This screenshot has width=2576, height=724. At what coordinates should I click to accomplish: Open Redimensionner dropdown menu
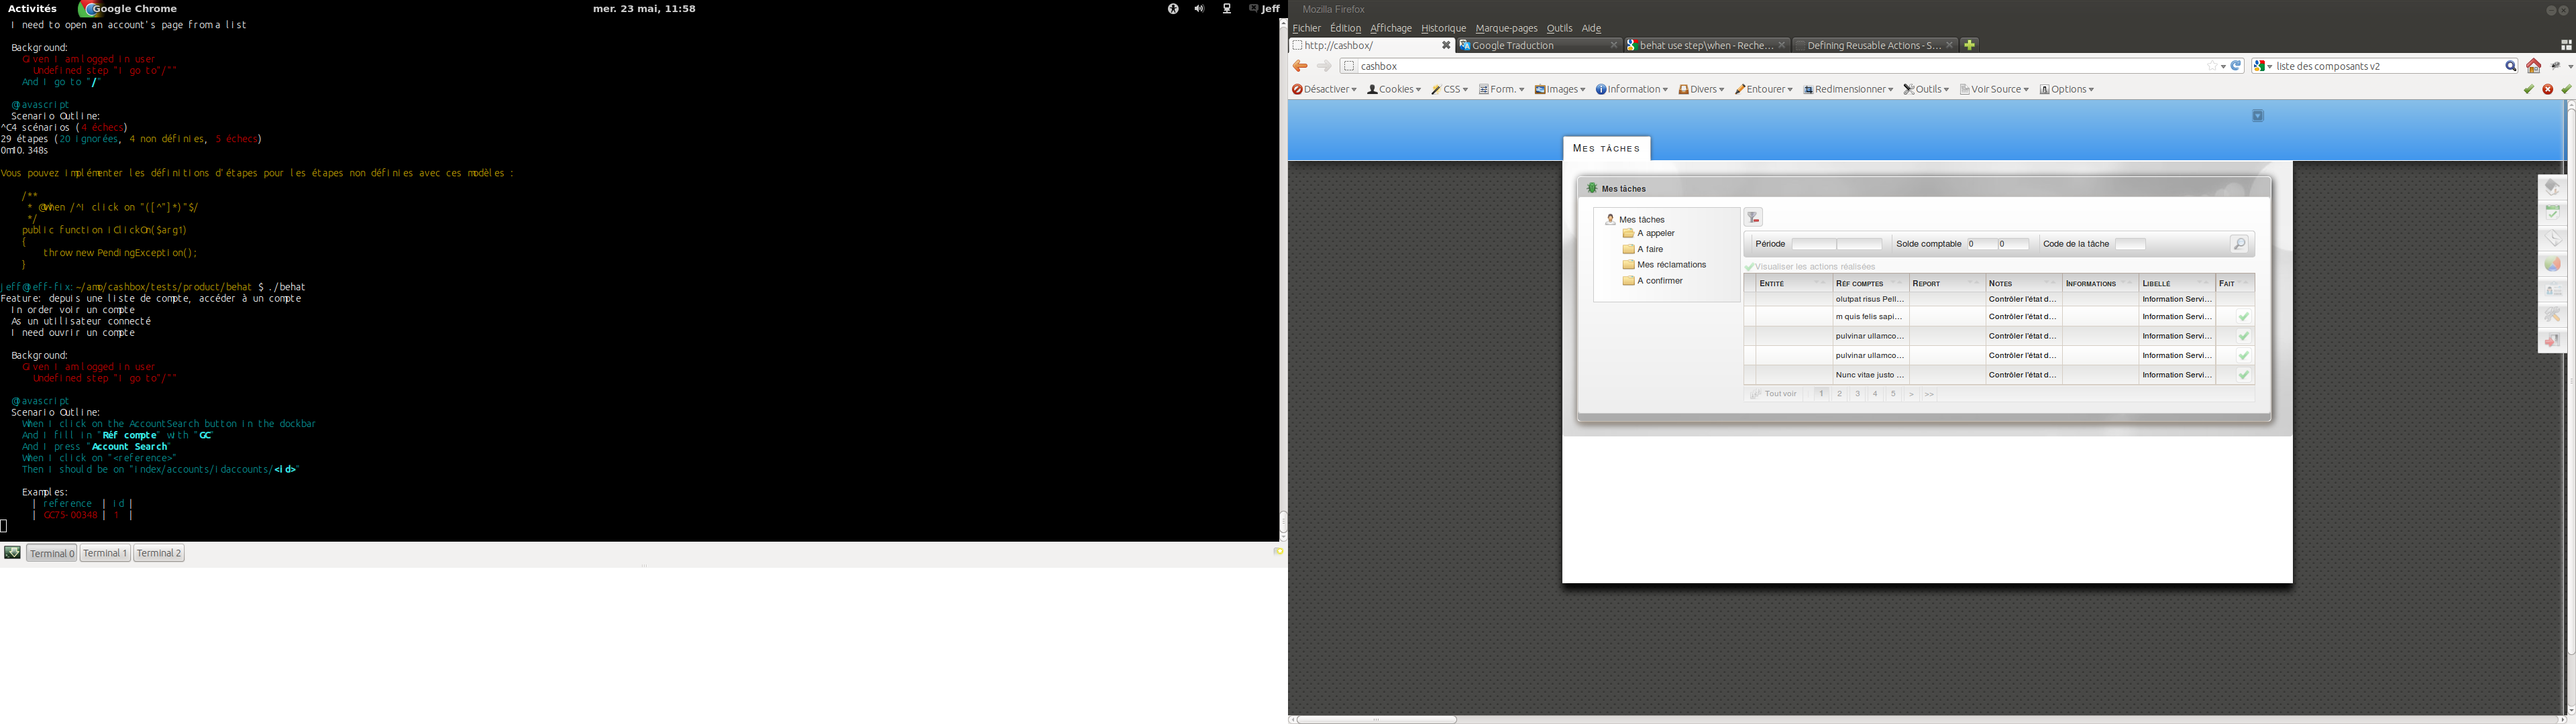click(1848, 90)
